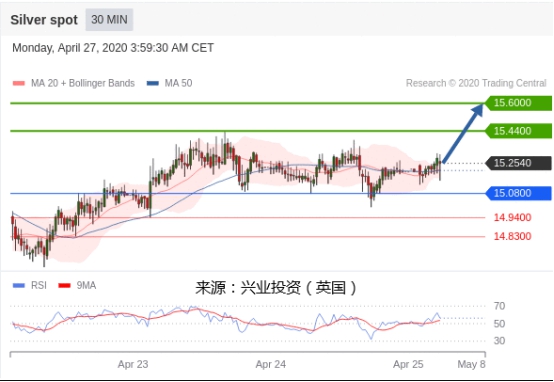Click the RSI 30 level label

tap(499, 341)
